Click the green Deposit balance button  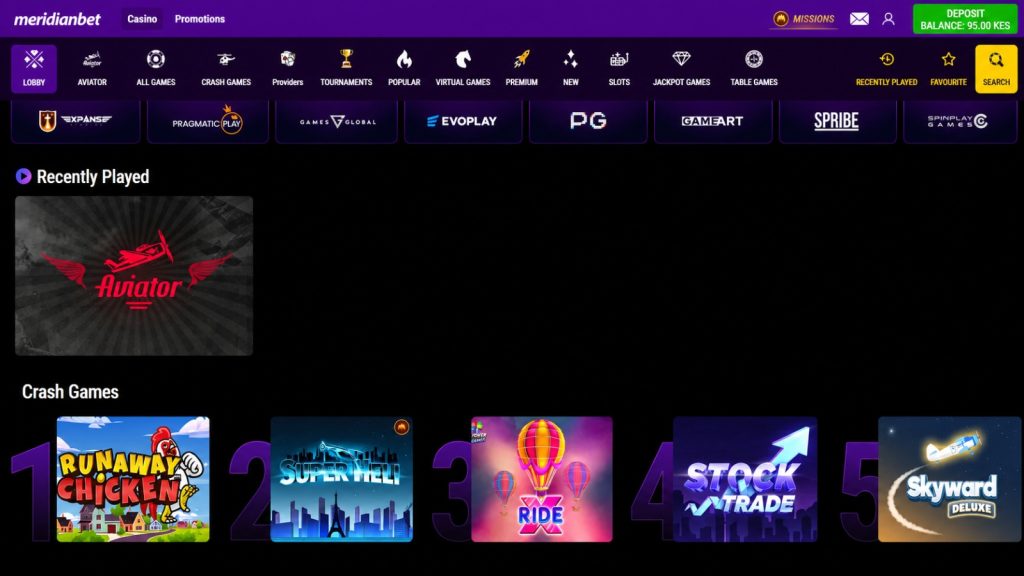965,19
